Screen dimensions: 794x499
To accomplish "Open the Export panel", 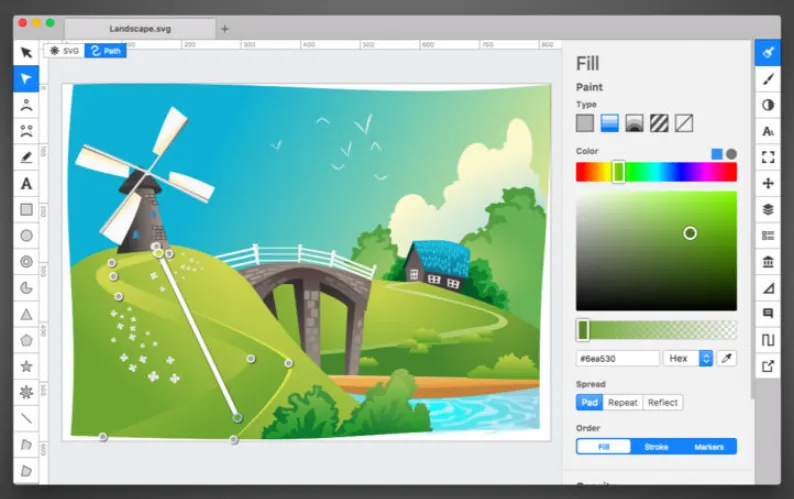I will (768, 366).
